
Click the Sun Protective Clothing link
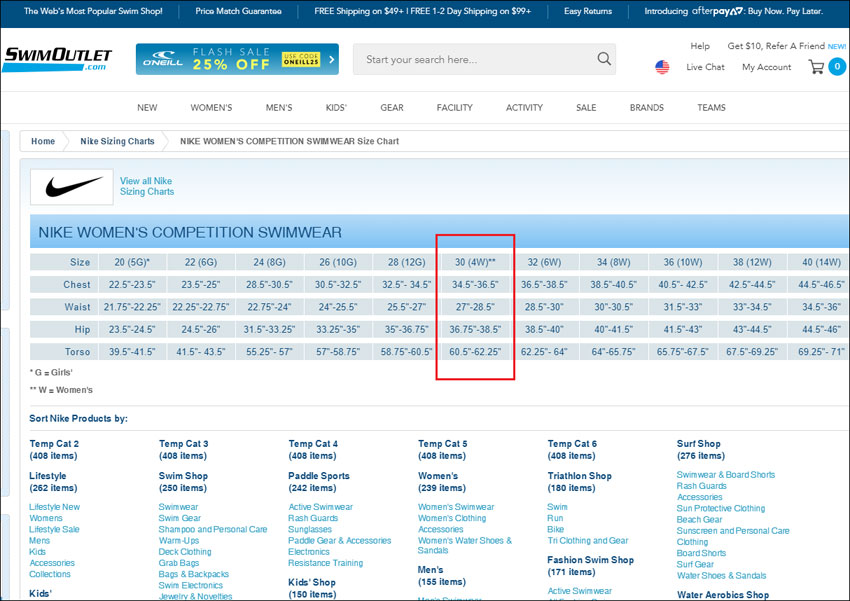pyautogui.click(x=720, y=508)
